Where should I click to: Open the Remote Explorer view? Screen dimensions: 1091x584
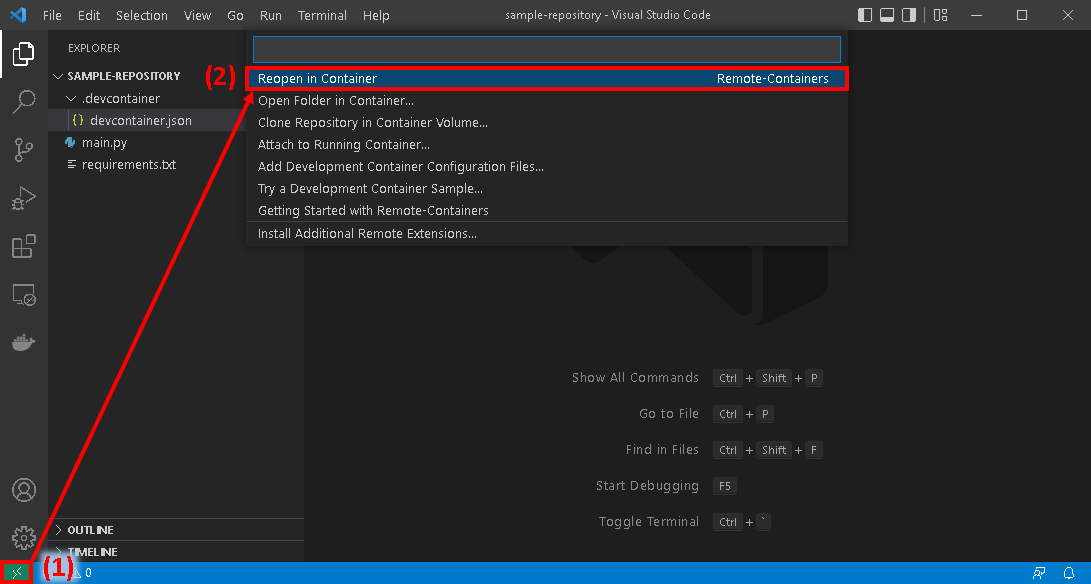[24, 295]
